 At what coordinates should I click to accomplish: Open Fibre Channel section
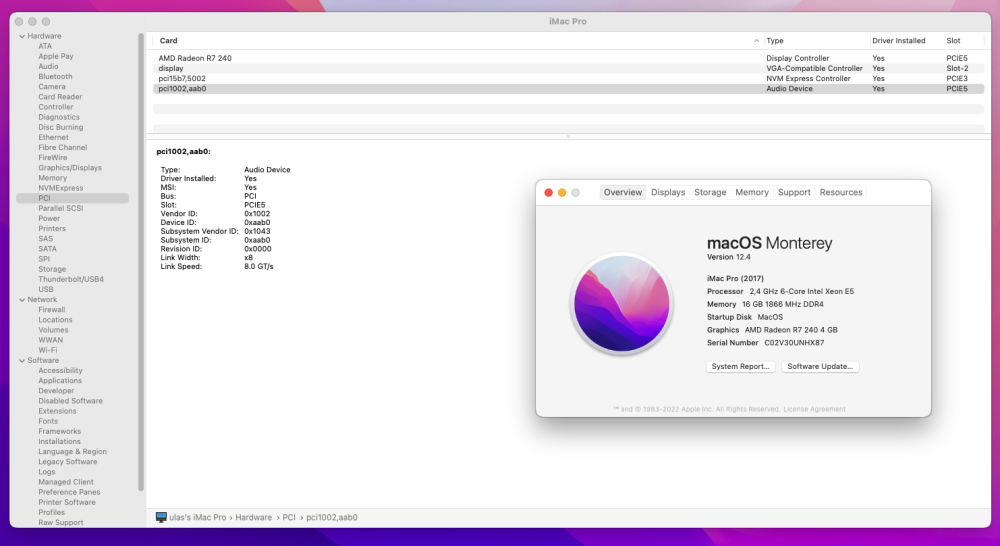click(x=62, y=148)
